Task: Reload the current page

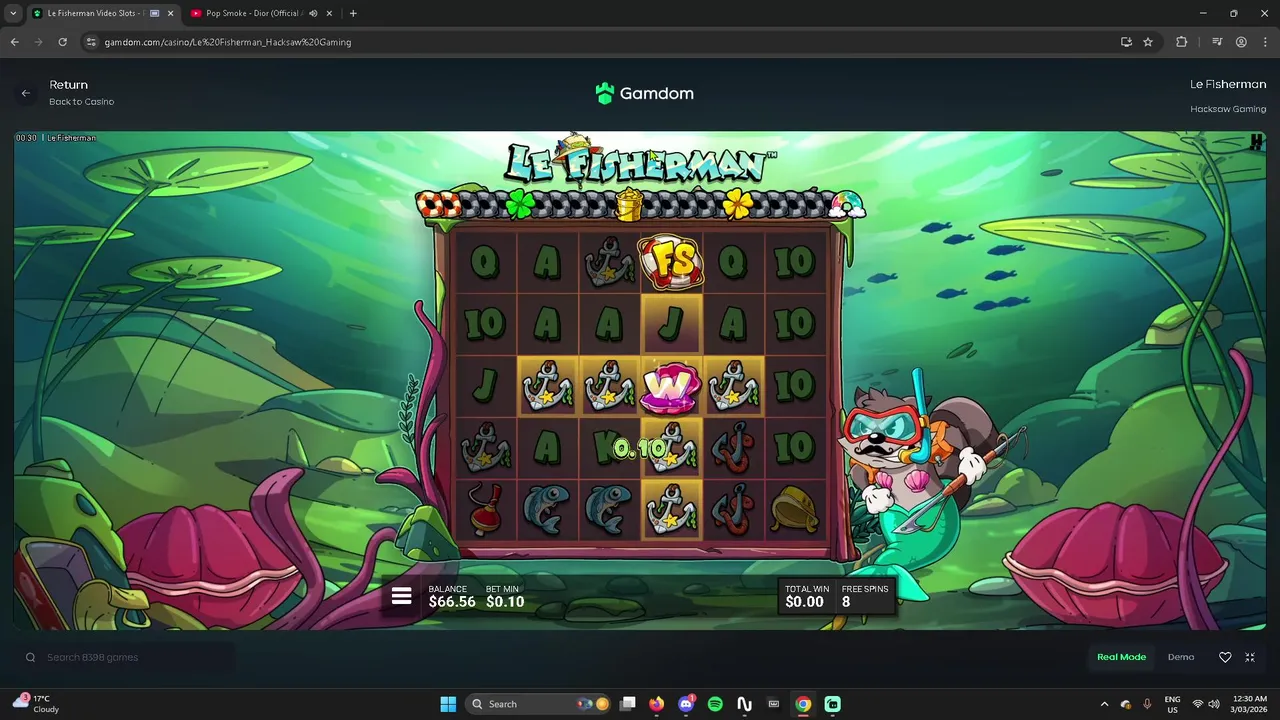Action: point(62,42)
